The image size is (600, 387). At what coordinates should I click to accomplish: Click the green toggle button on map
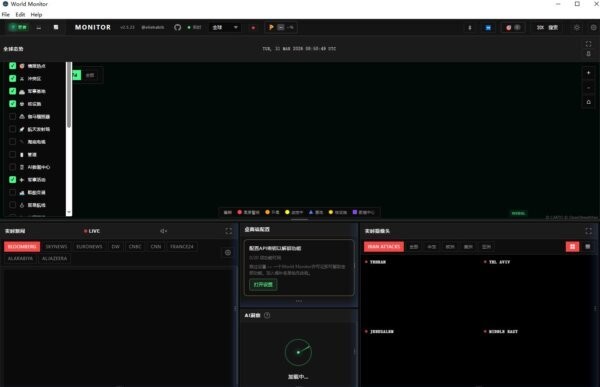(77, 75)
